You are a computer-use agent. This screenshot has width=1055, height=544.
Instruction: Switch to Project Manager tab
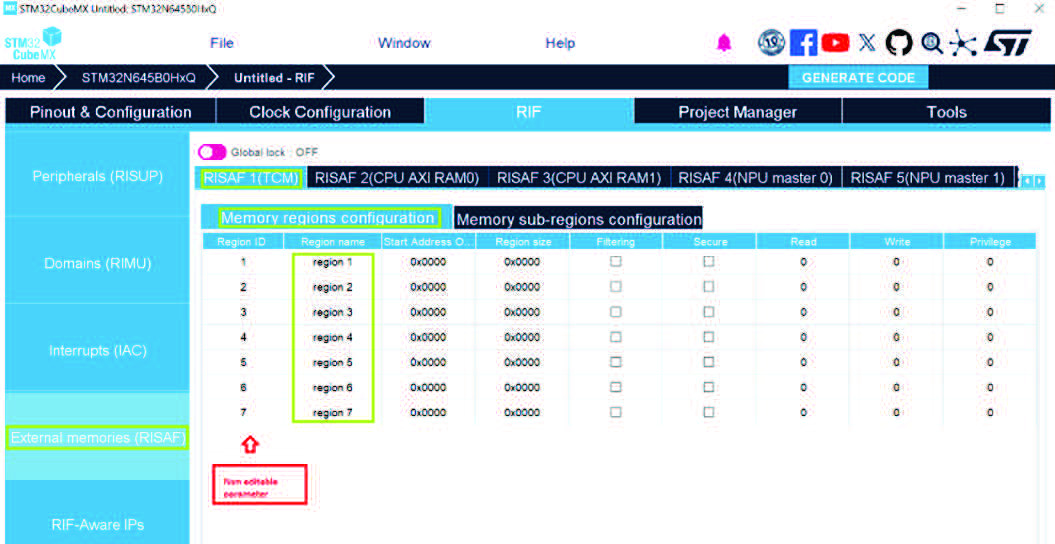[x=737, y=112]
